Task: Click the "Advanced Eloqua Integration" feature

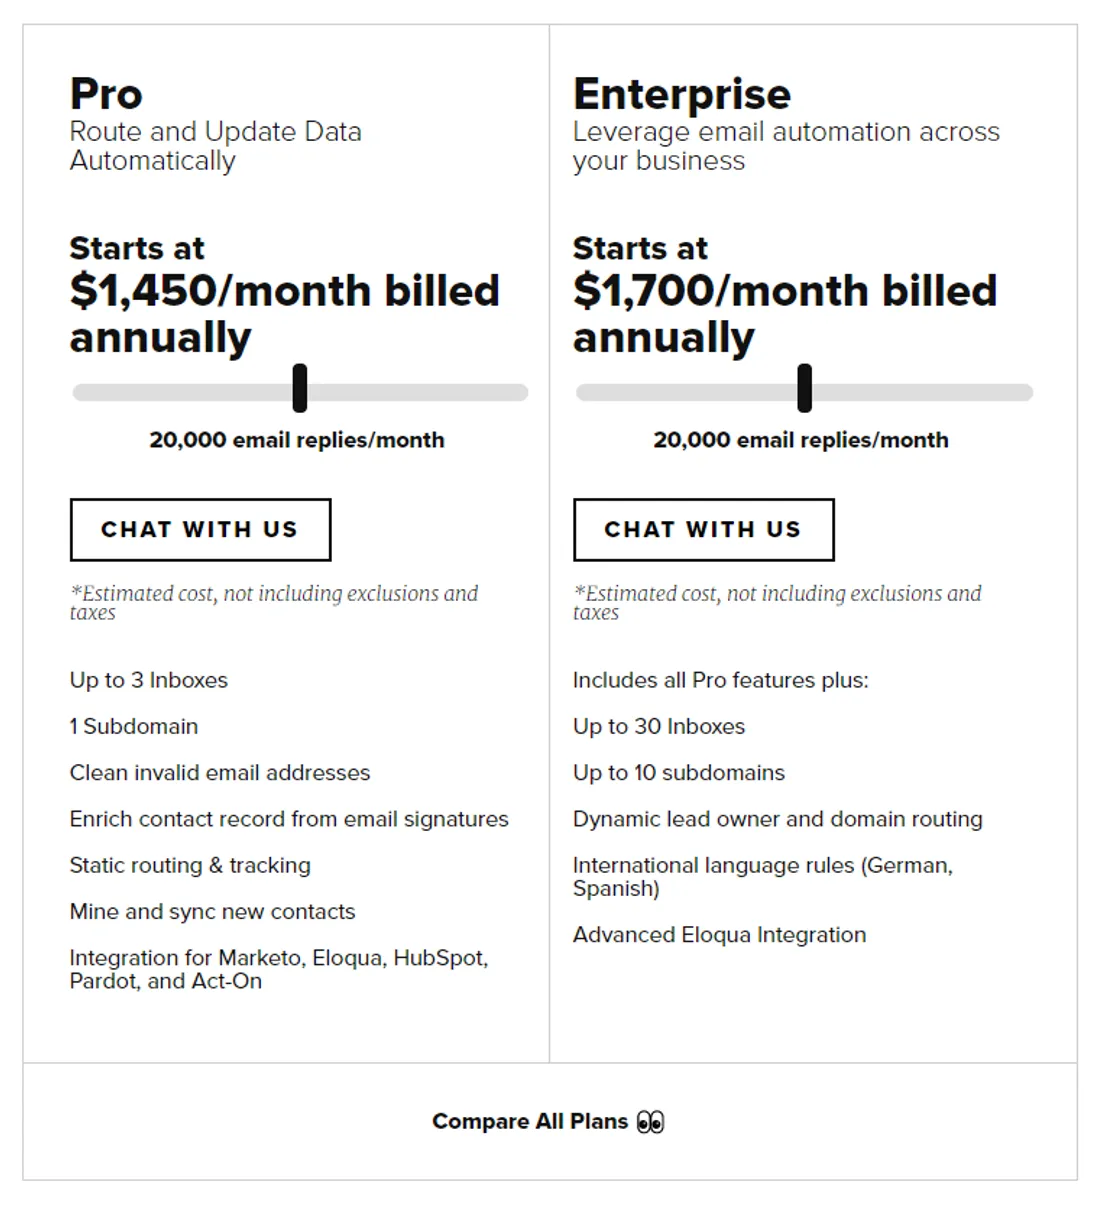Action: click(x=719, y=935)
